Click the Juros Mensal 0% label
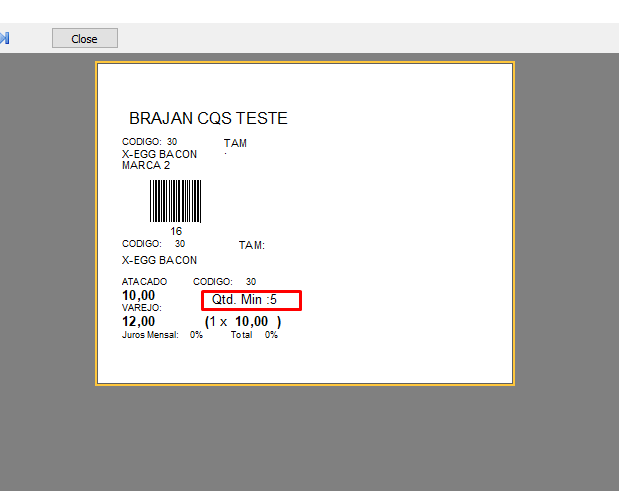The image size is (619, 491). click(x=162, y=335)
